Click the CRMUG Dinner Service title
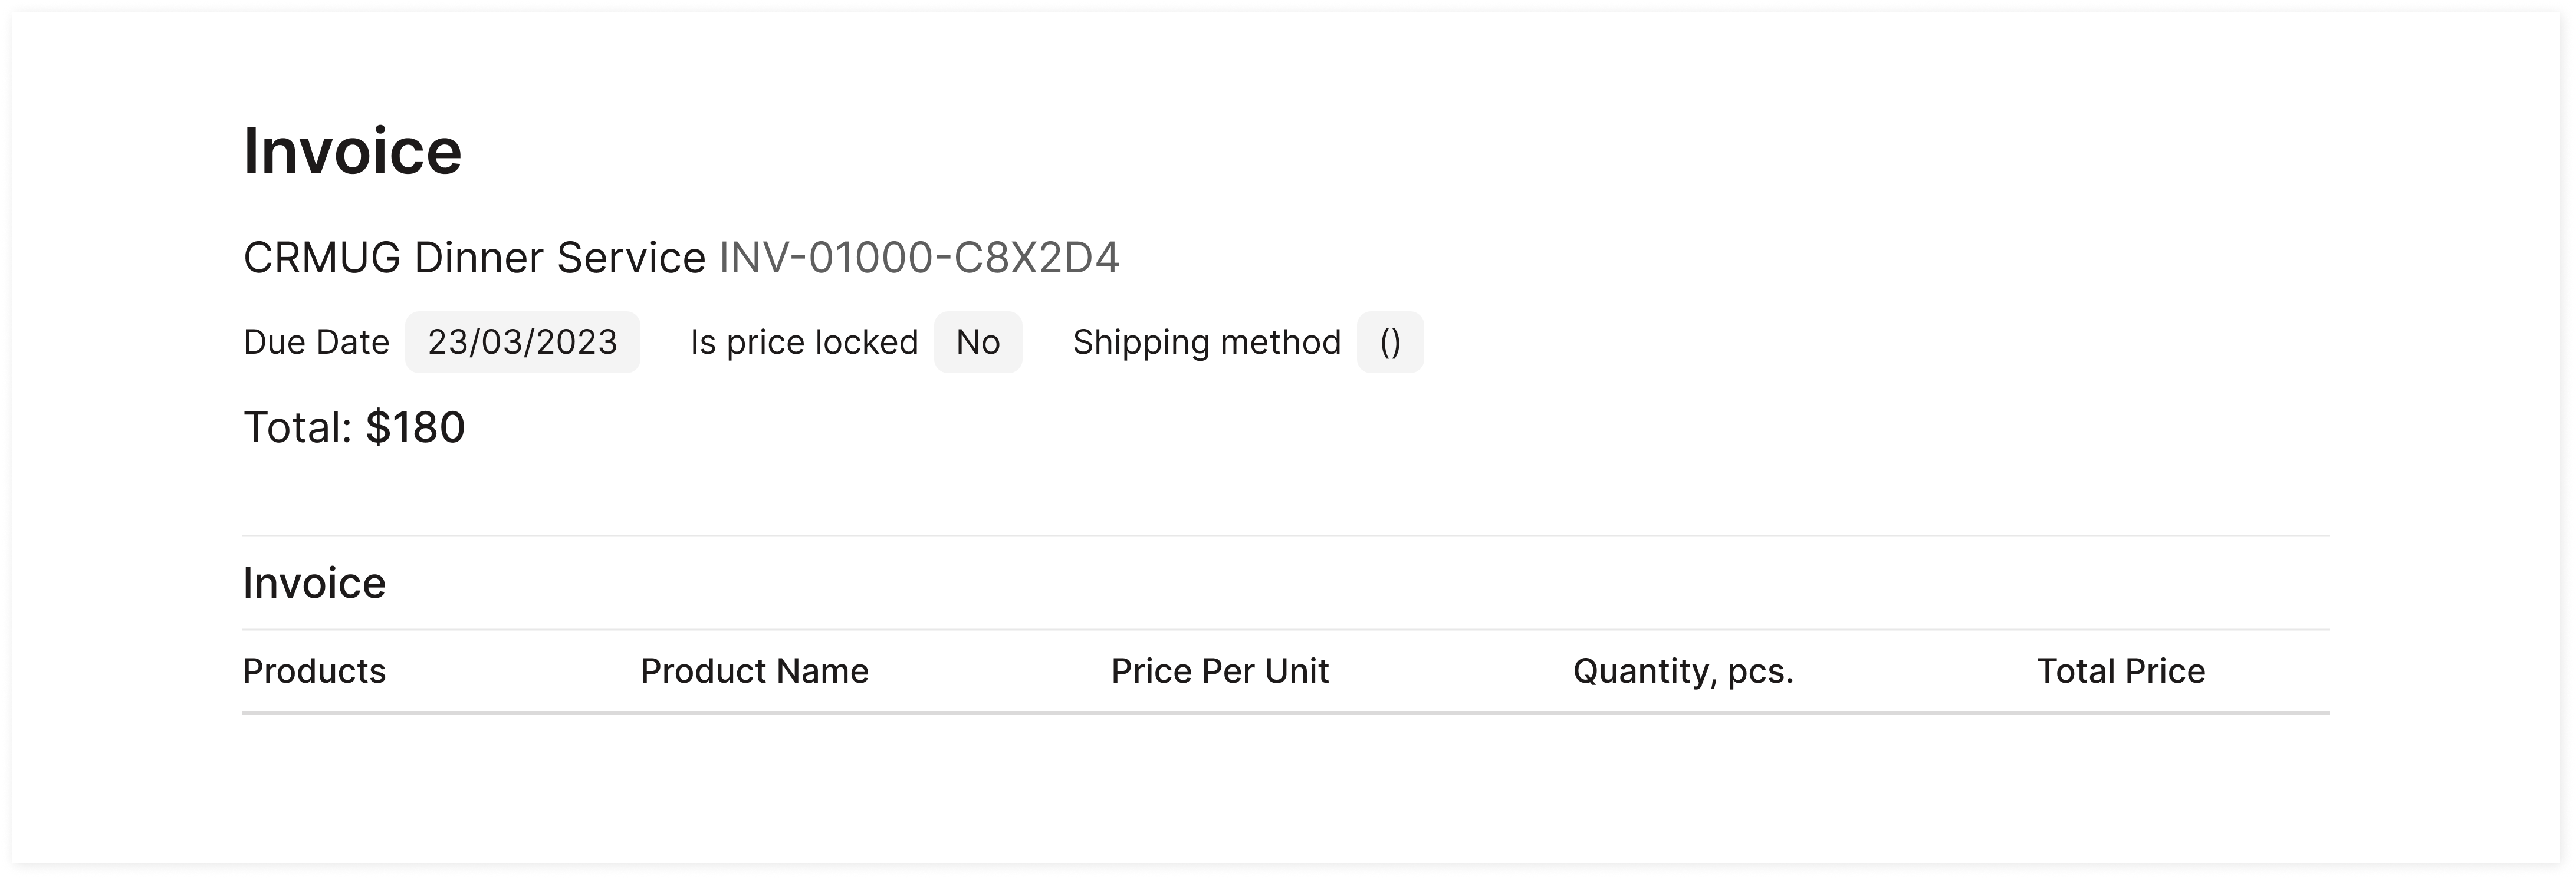The width and height of the screenshot is (2576, 879). pos(474,258)
